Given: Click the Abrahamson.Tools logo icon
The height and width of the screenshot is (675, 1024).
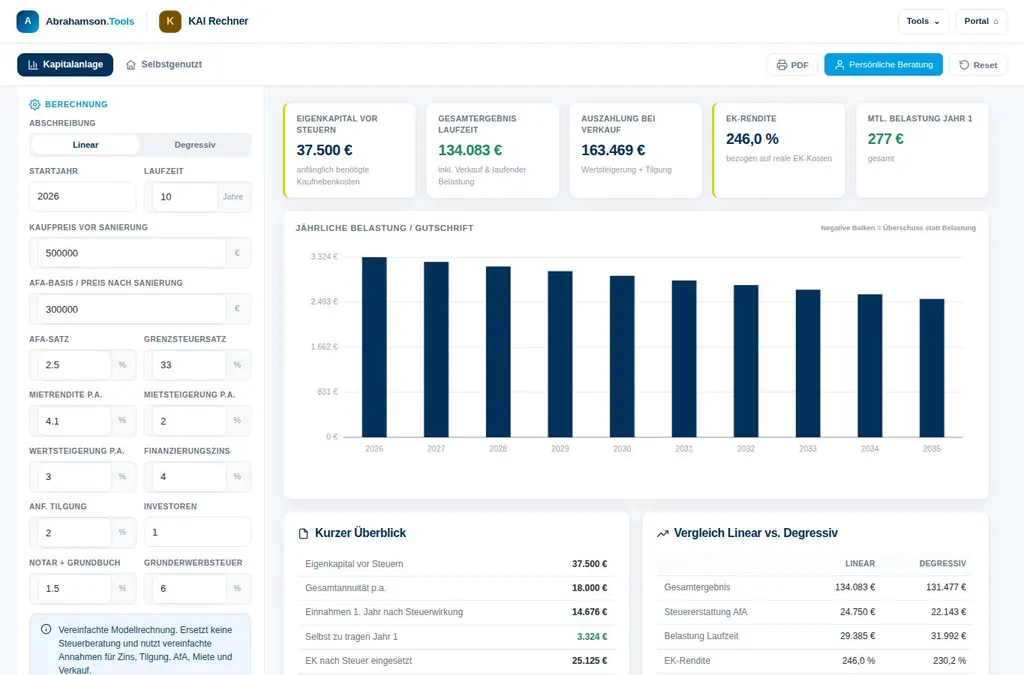Looking at the screenshot, I should coord(27,21).
